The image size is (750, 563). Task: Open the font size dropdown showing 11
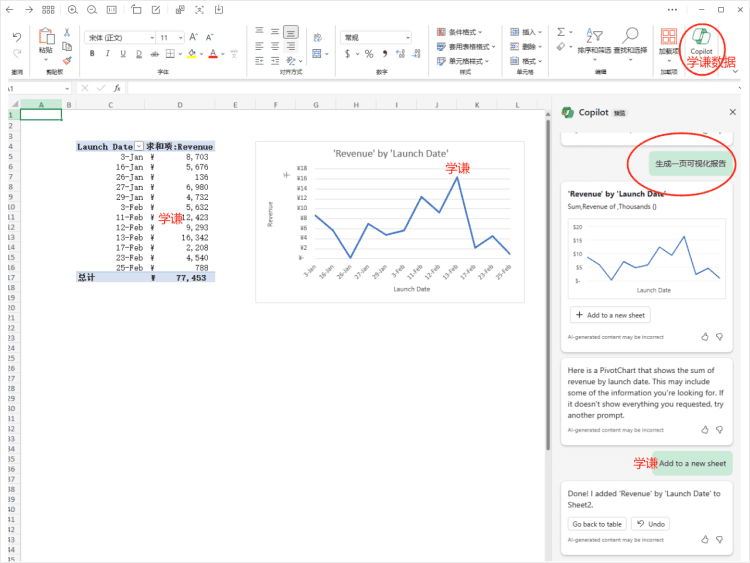click(180, 37)
